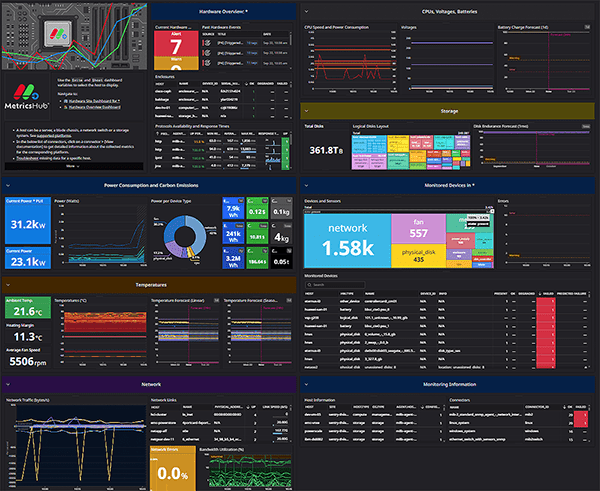Viewport: 600px width, 491px height.
Task: Collapse the Temperatures row chevron
Action: point(6,285)
